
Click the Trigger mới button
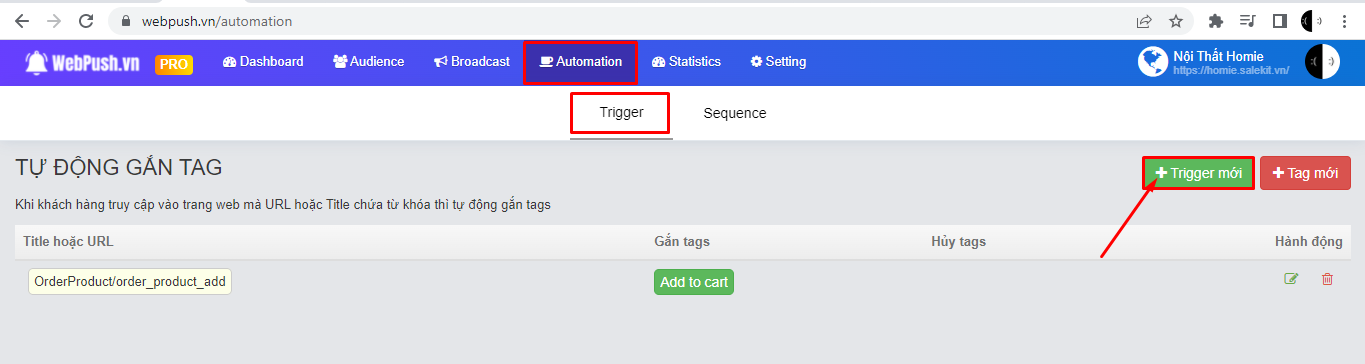1198,173
